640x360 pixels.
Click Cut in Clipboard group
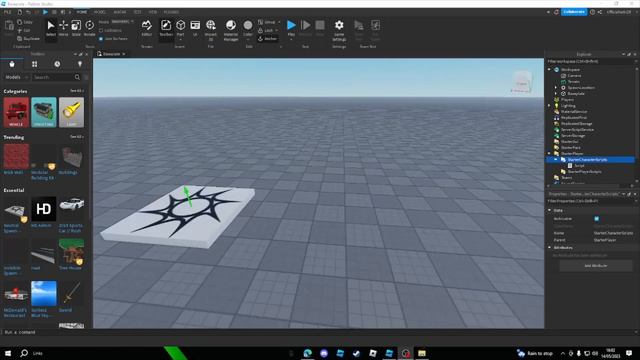point(24,30)
